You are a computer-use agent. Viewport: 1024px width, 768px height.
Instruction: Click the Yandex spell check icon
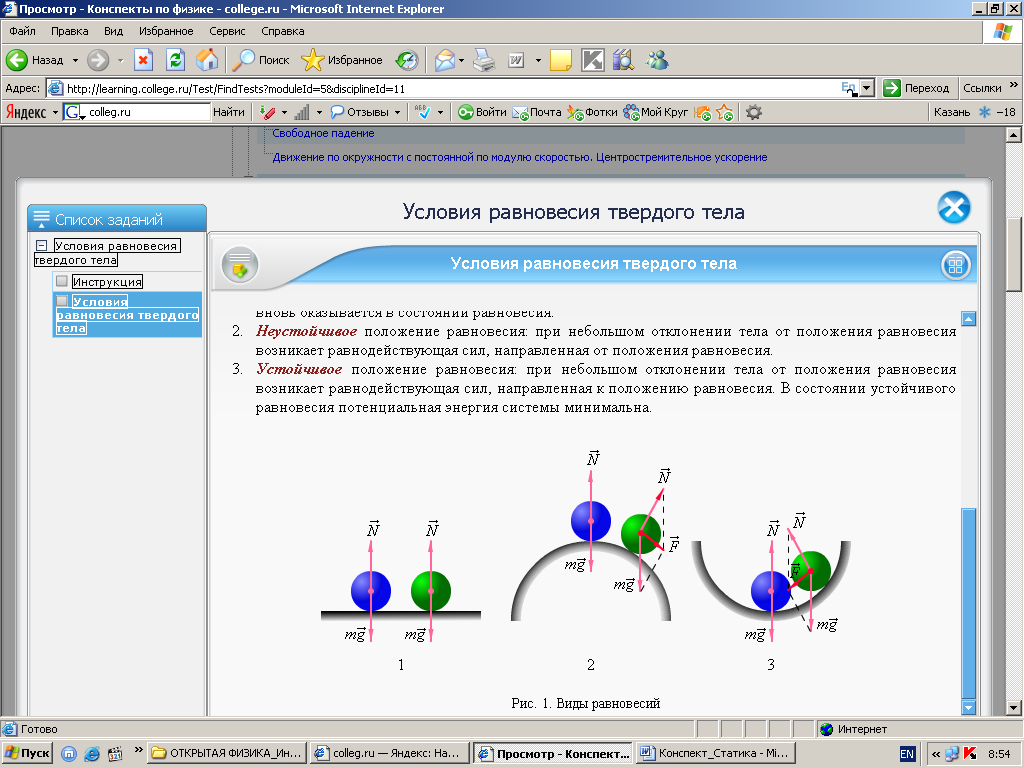point(423,112)
